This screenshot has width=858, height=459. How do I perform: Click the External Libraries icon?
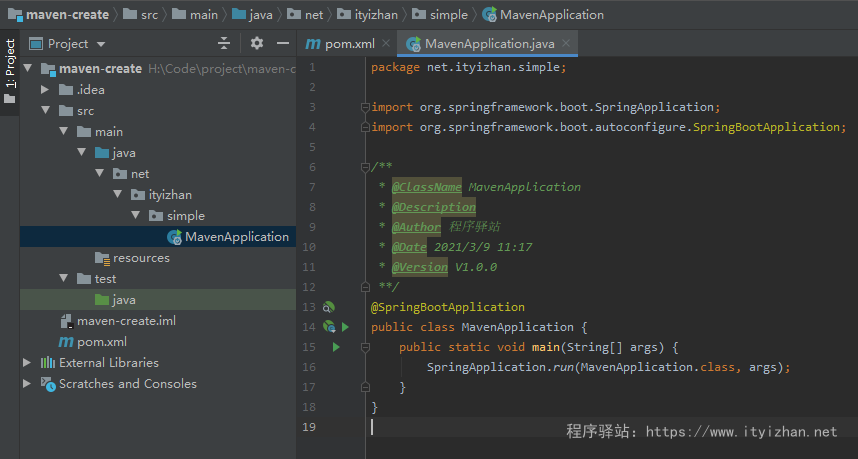(x=48, y=363)
